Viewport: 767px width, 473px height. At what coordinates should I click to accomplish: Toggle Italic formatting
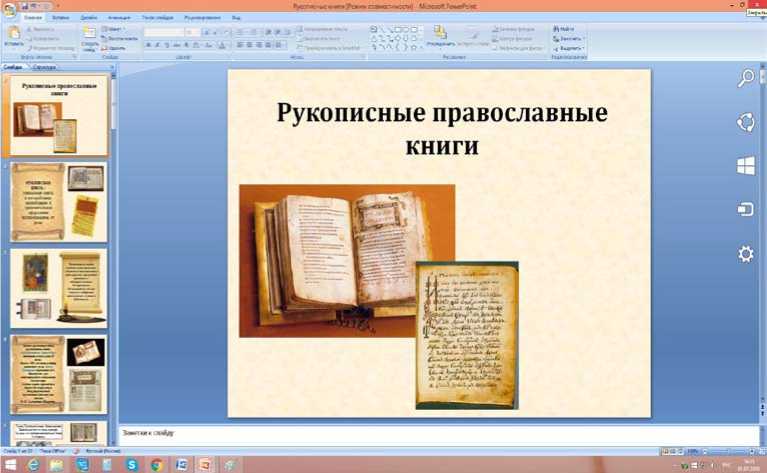[158, 45]
